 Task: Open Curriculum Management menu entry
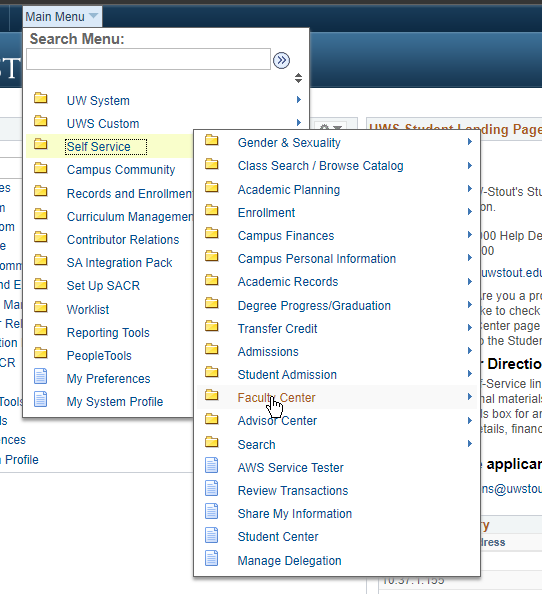[130, 217]
